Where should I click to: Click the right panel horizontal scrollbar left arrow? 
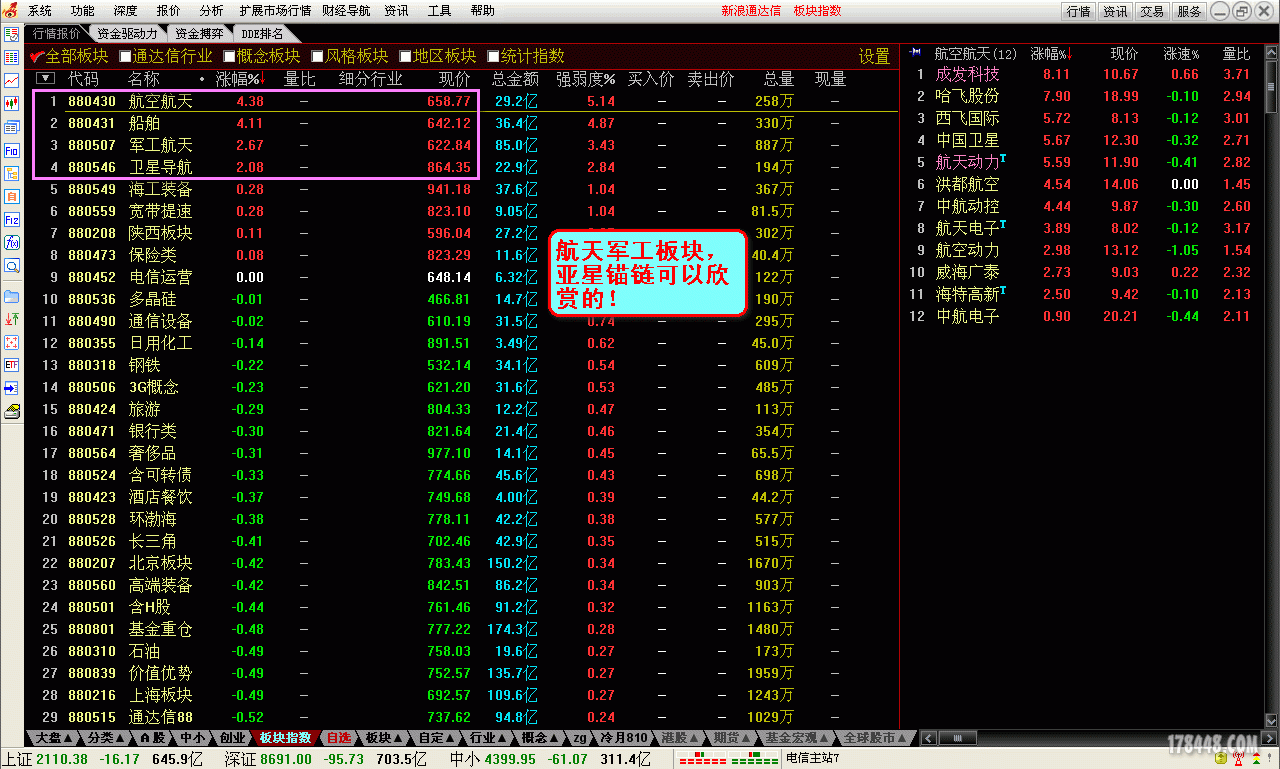point(928,738)
